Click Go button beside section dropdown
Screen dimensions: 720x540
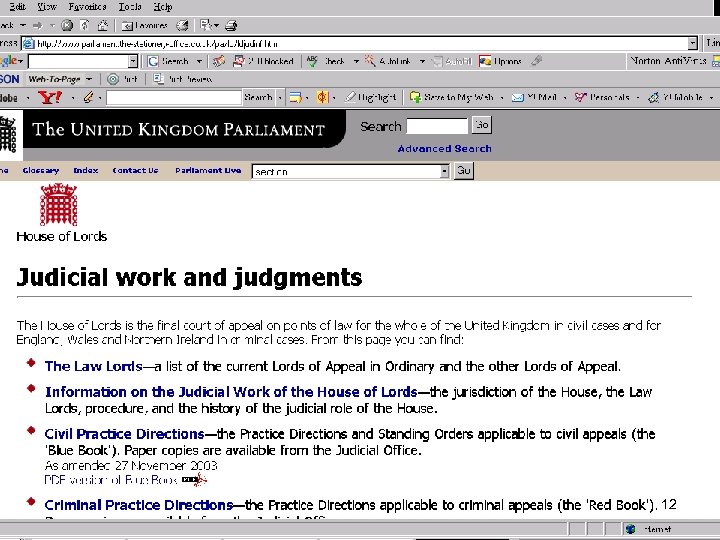(464, 171)
